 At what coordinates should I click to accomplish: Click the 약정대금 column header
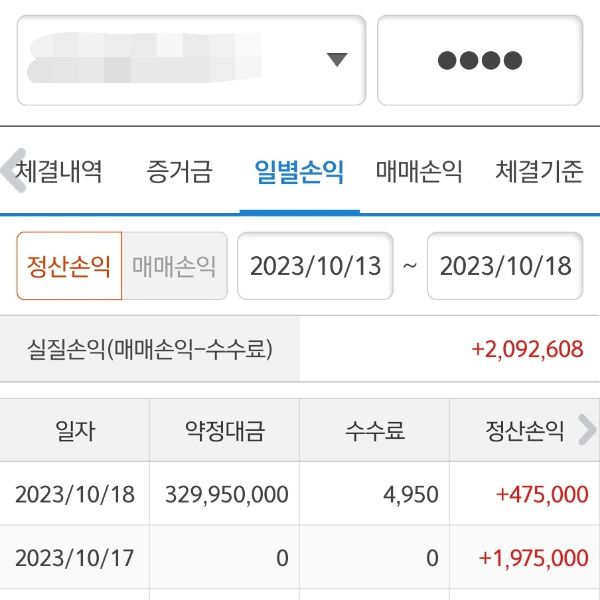tap(224, 431)
